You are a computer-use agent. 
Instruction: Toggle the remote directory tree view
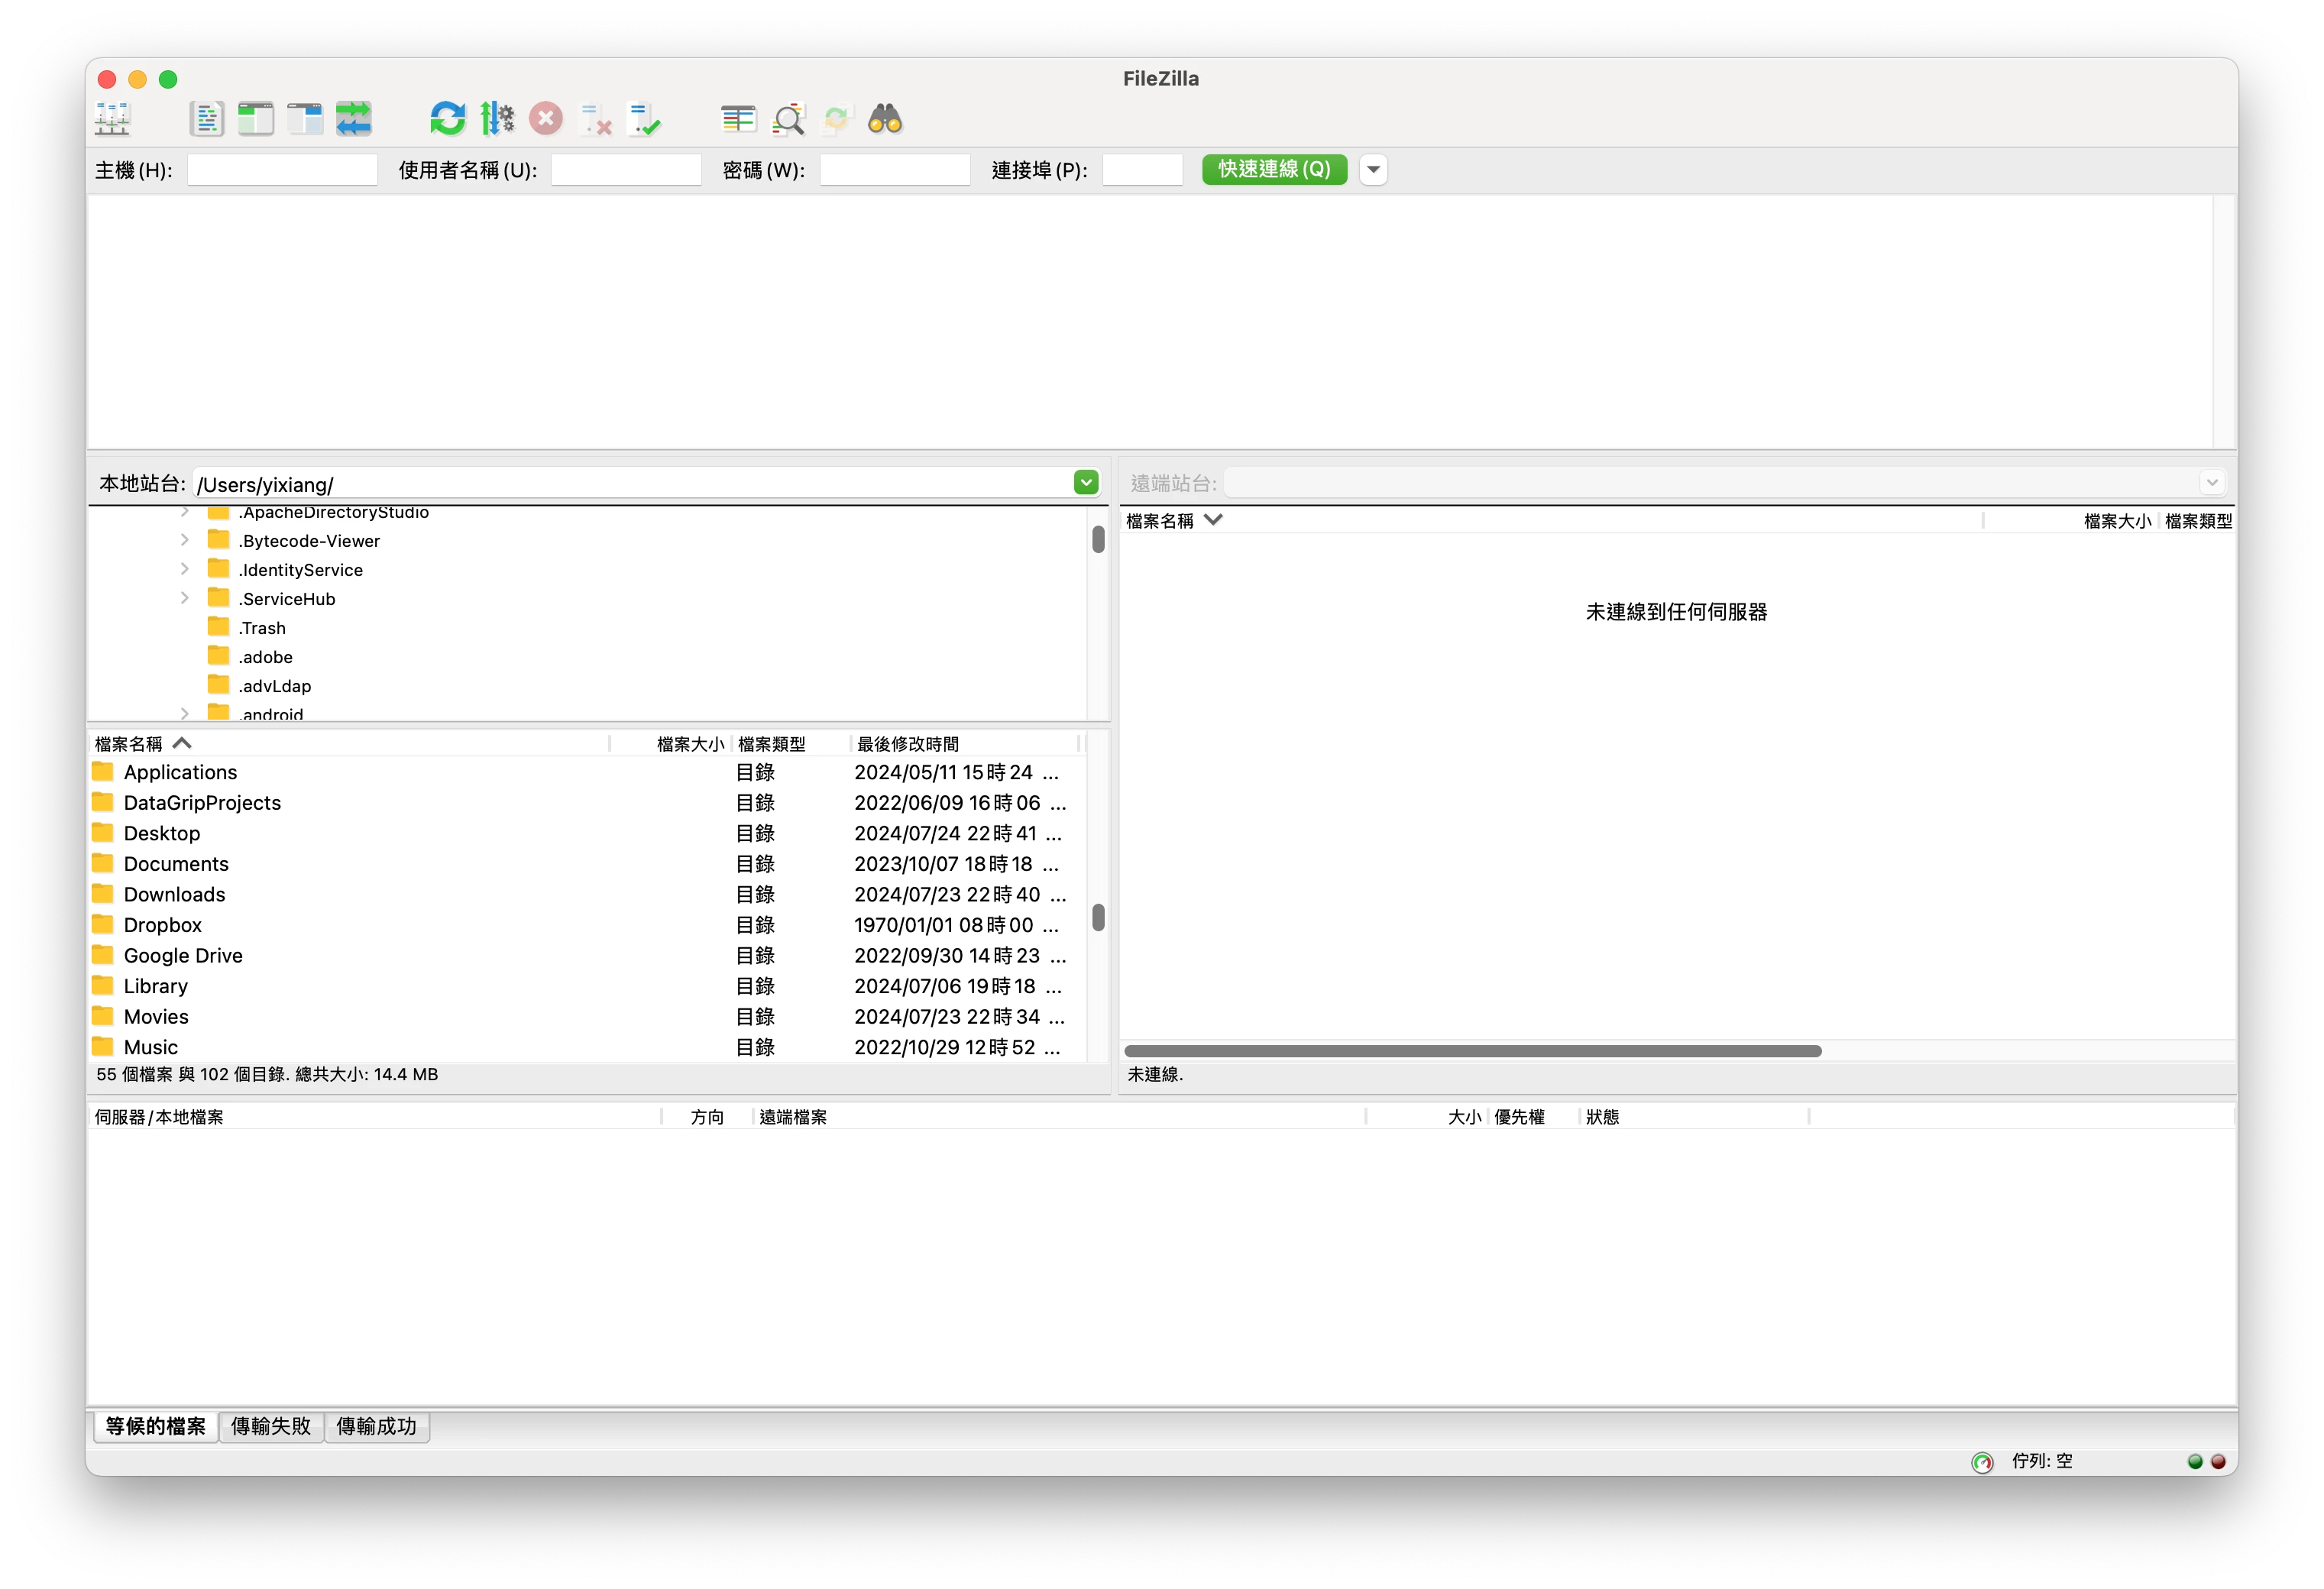click(305, 119)
